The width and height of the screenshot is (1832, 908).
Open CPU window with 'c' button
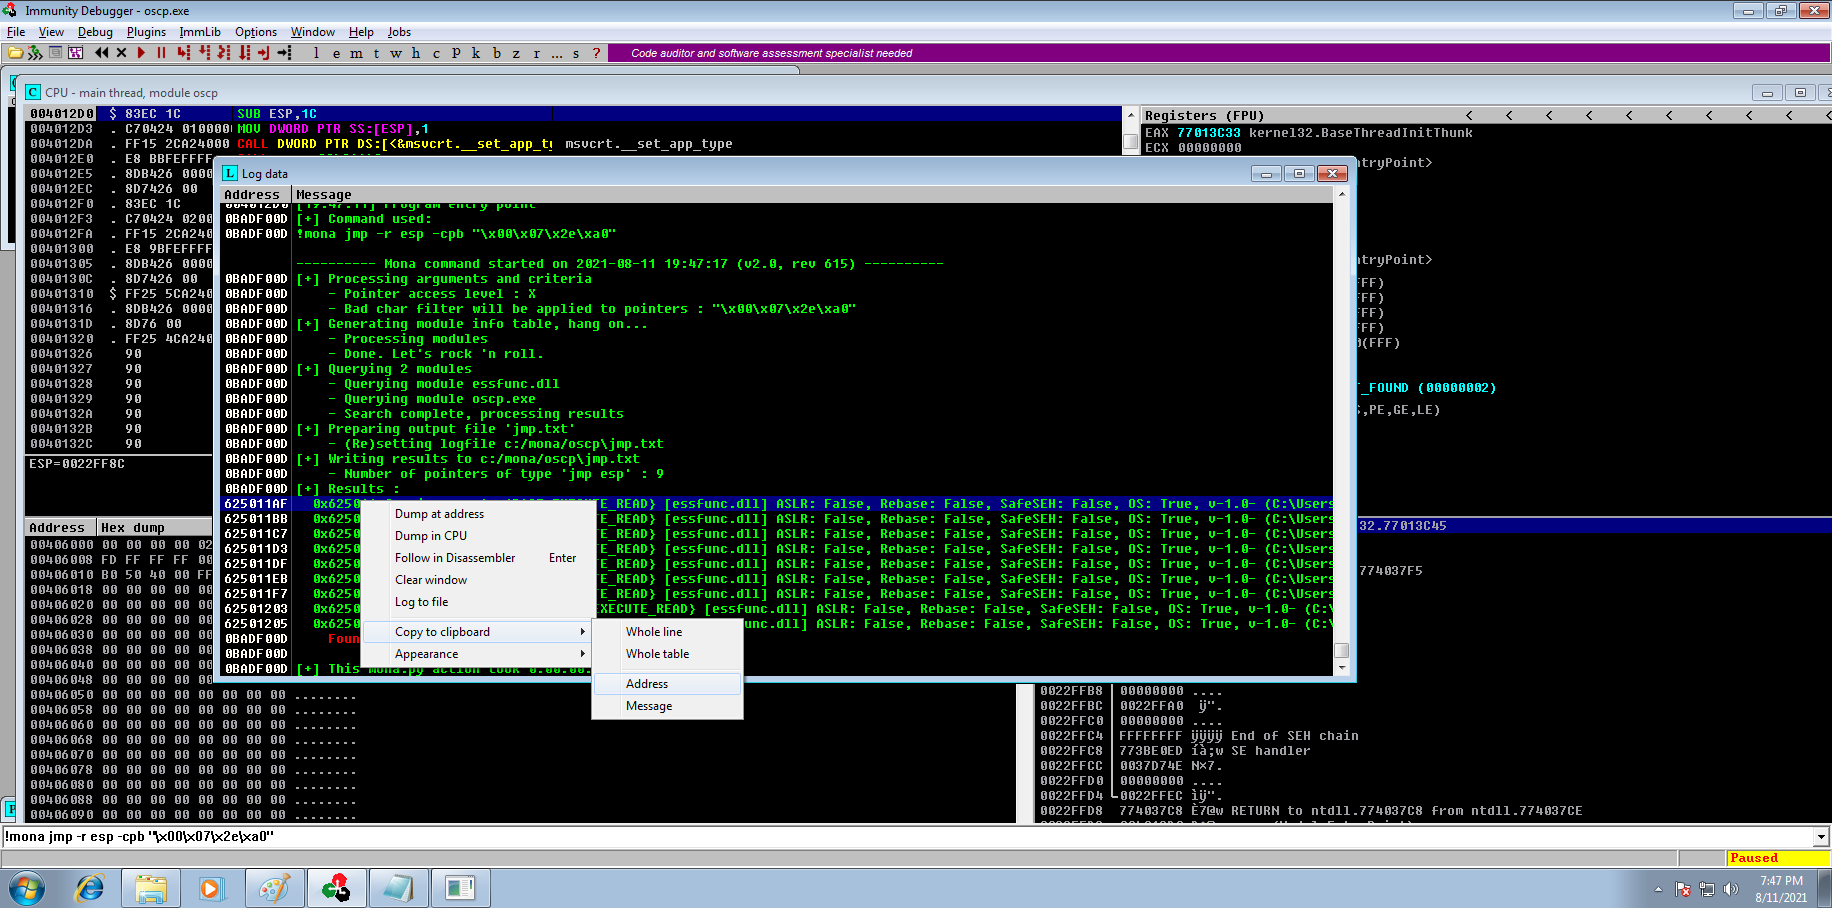point(436,53)
